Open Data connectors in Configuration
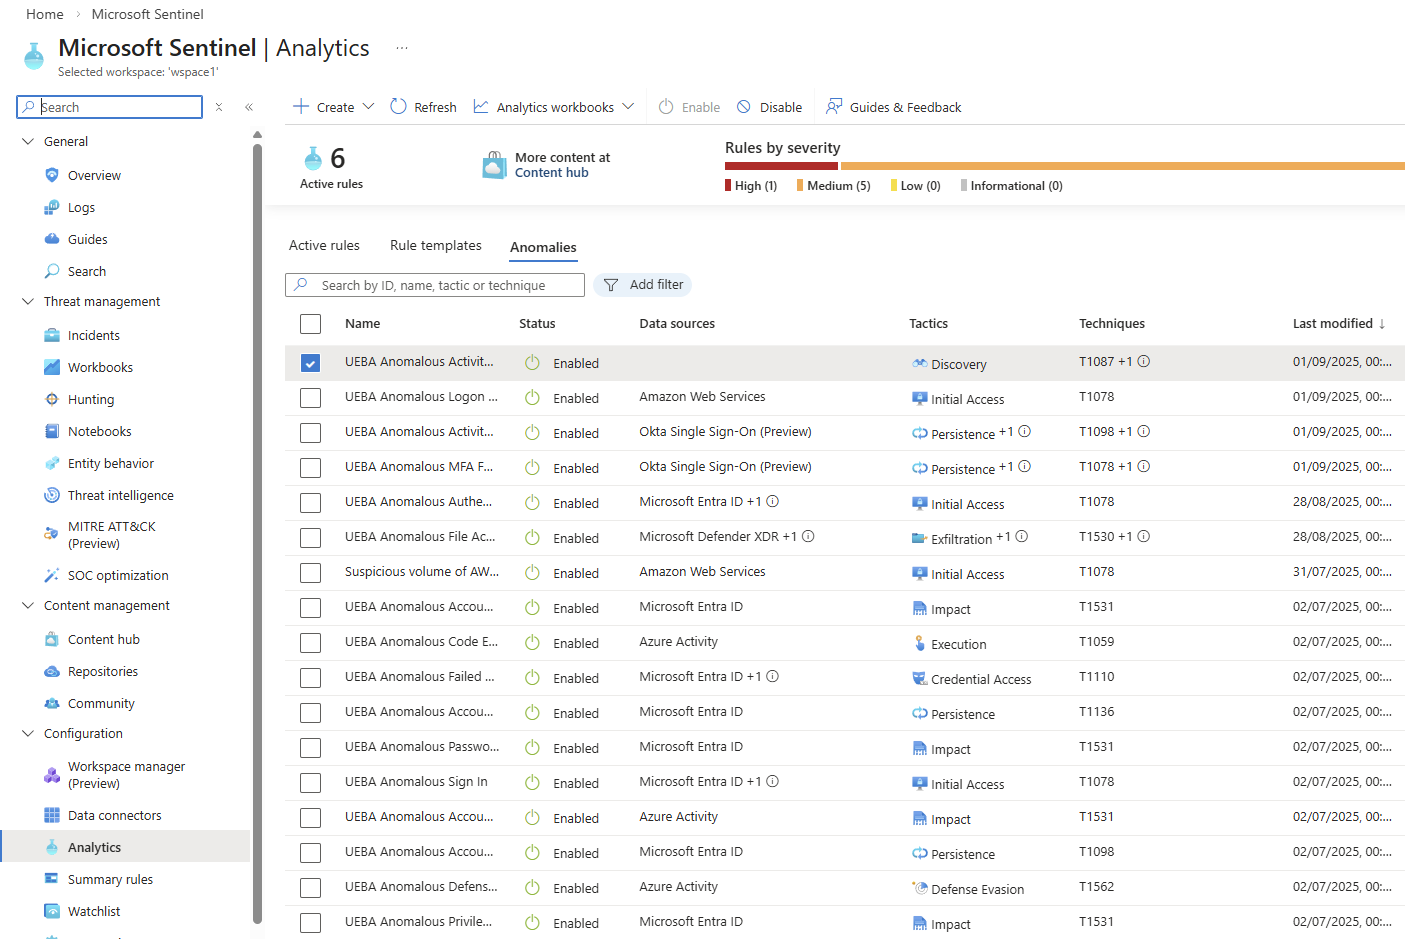 (x=114, y=816)
